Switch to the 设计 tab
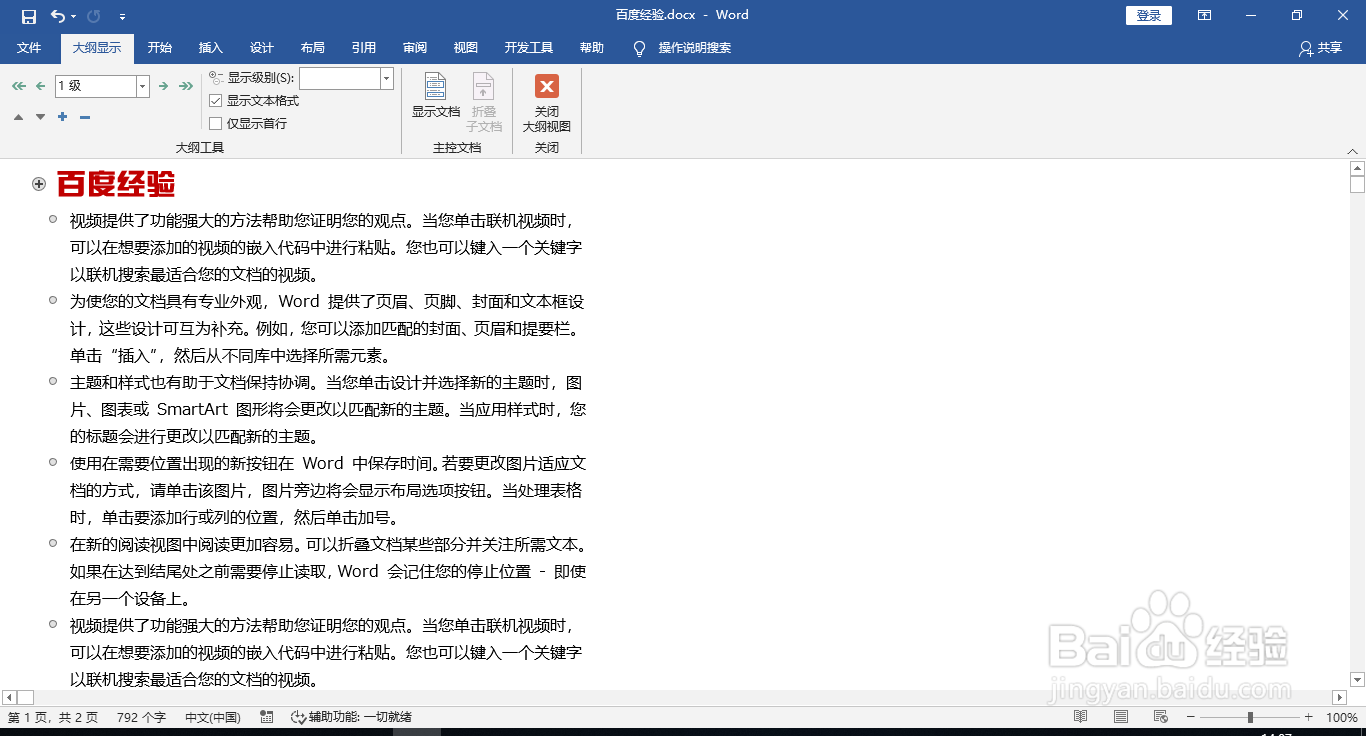Image resolution: width=1366 pixels, height=736 pixels. point(262,47)
